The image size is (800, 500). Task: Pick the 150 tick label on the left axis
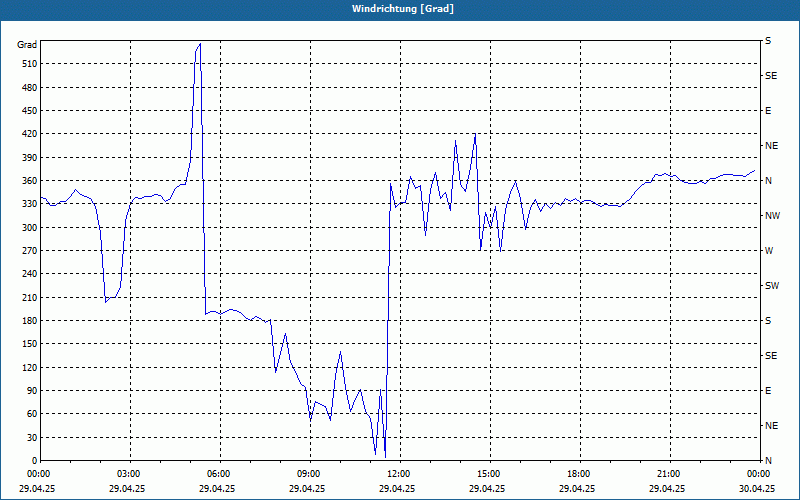[30, 344]
